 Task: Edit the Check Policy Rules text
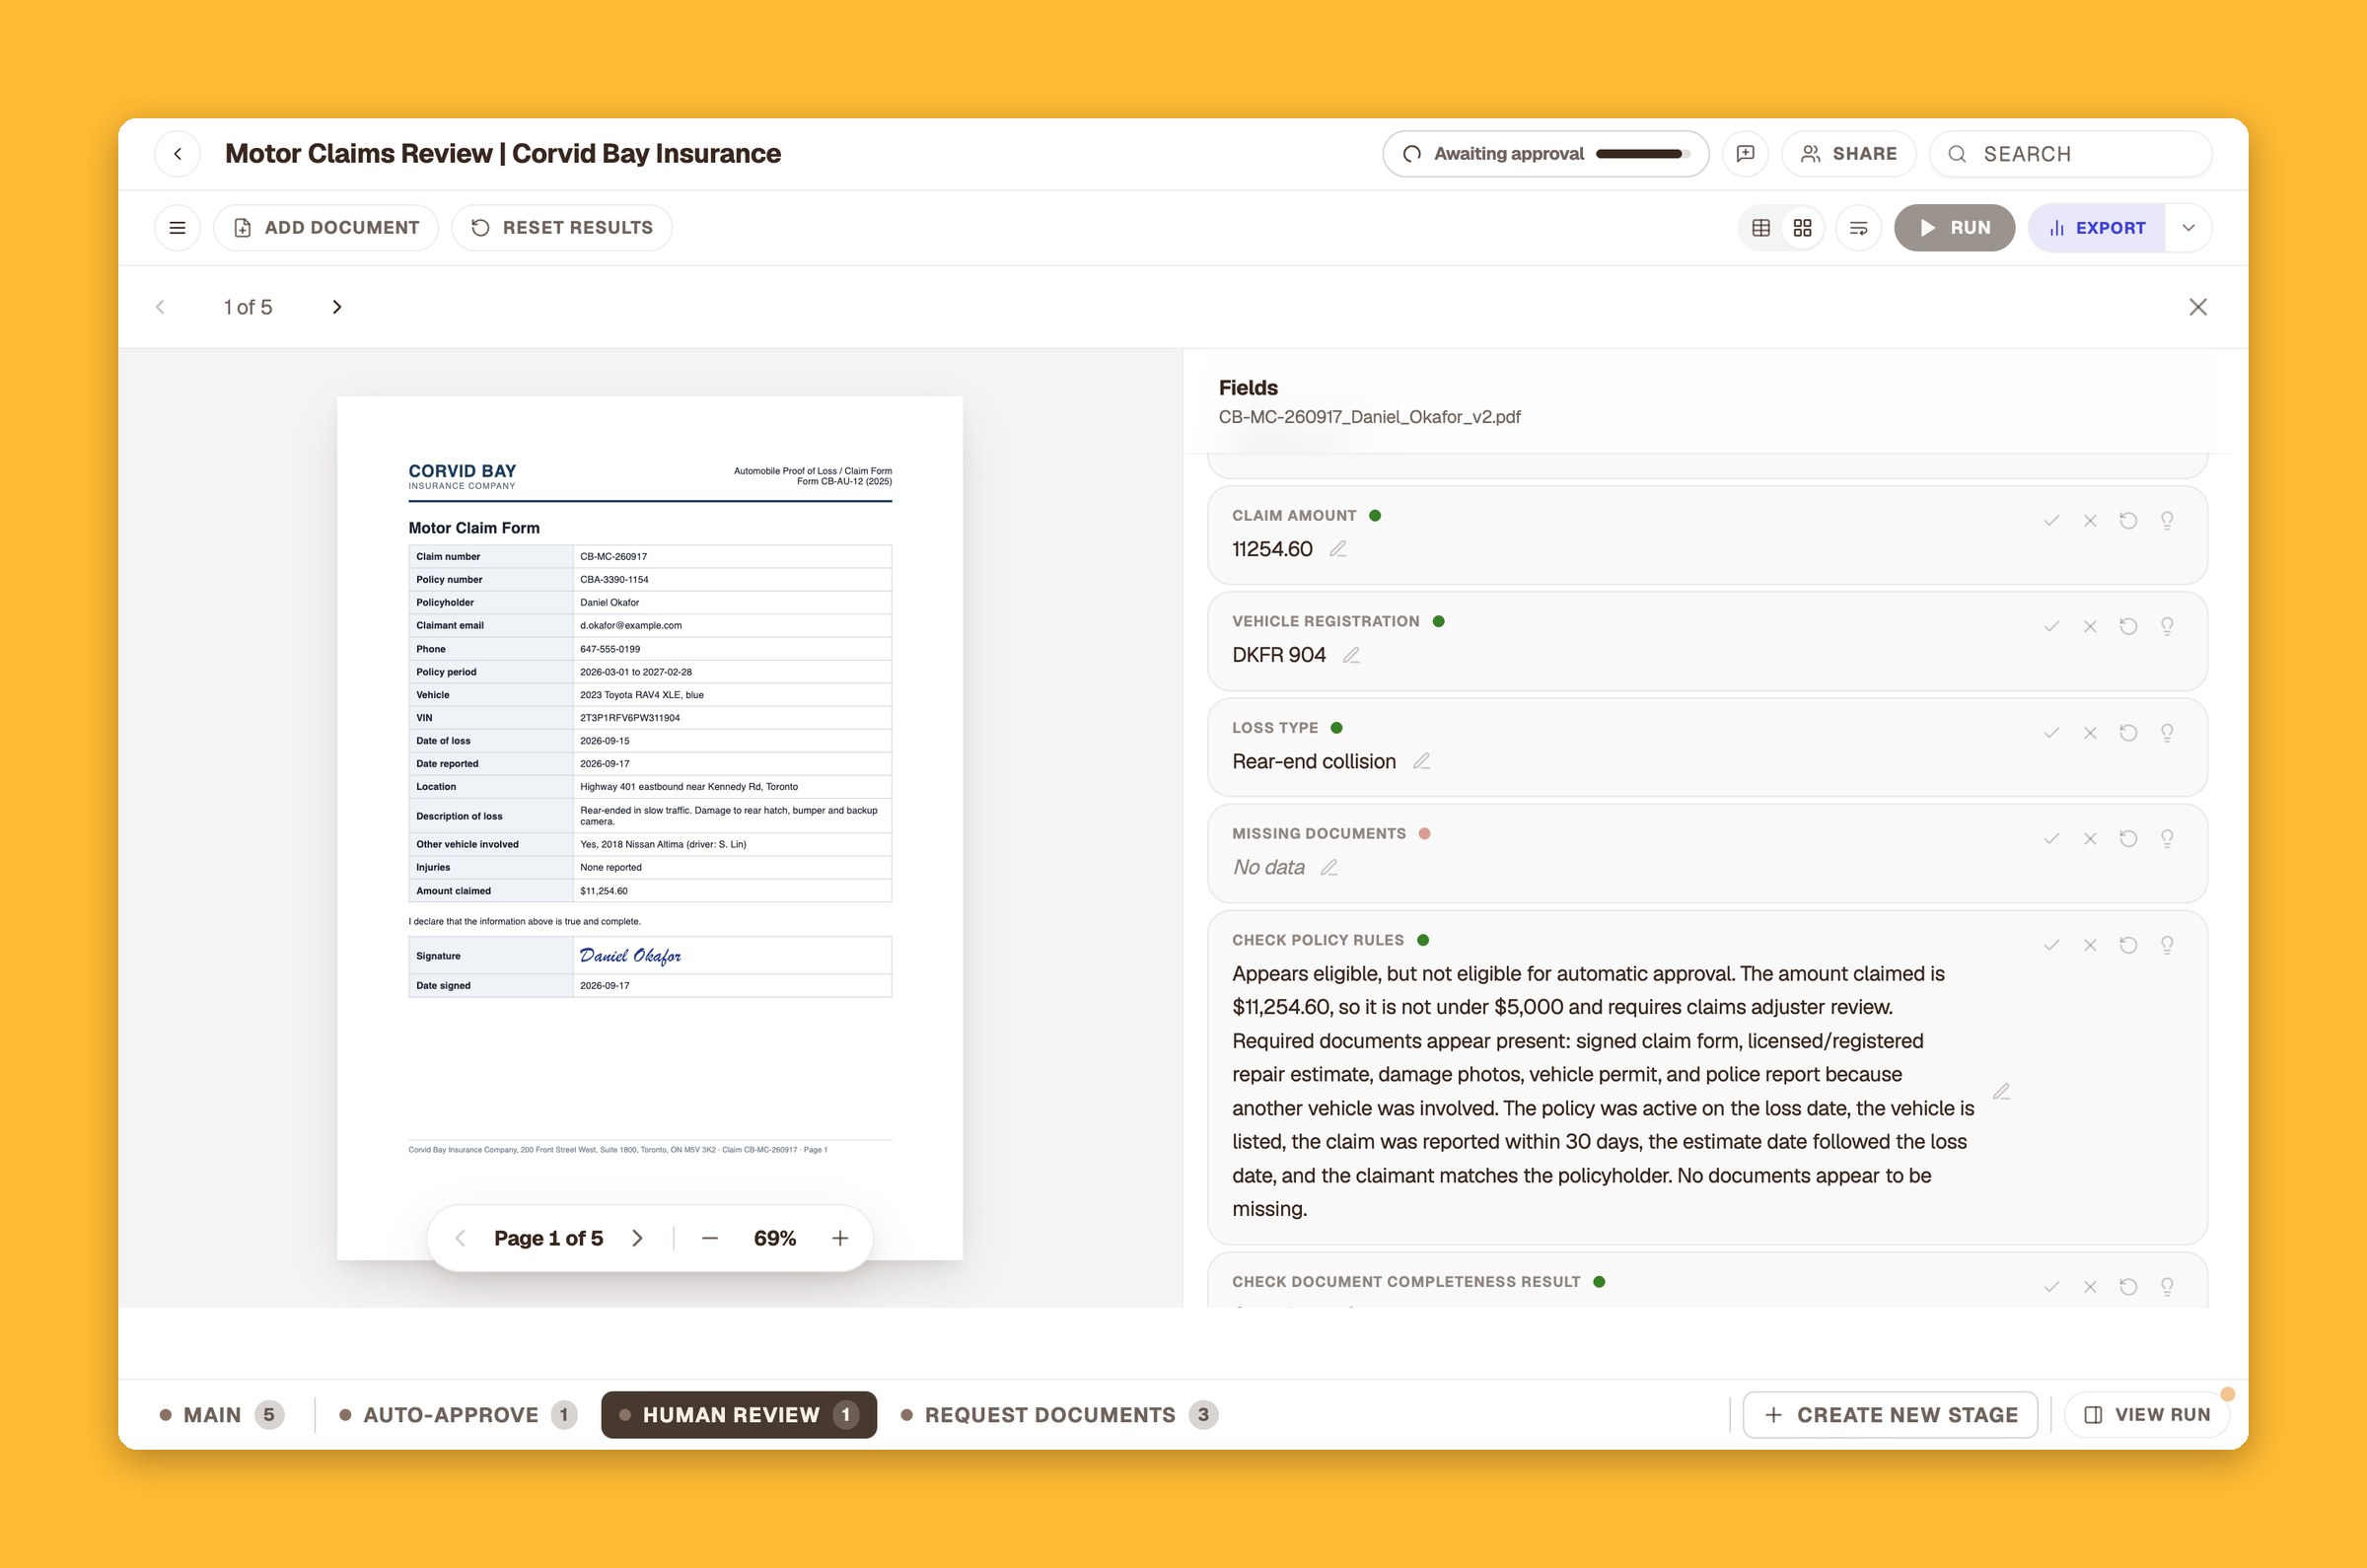(x=2001, y=1091)
